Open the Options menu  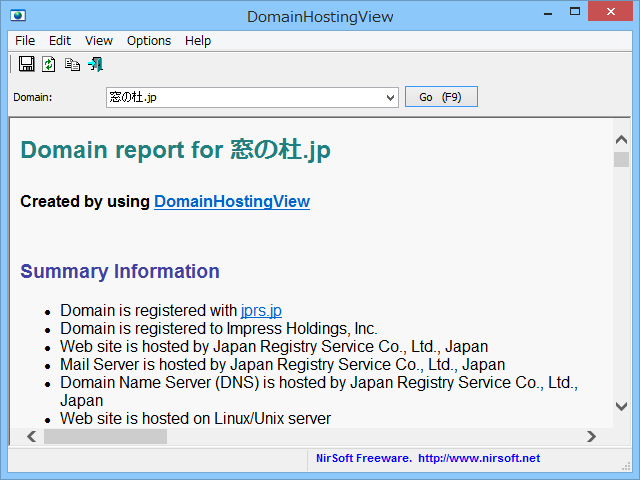click(x=149, y=41)
